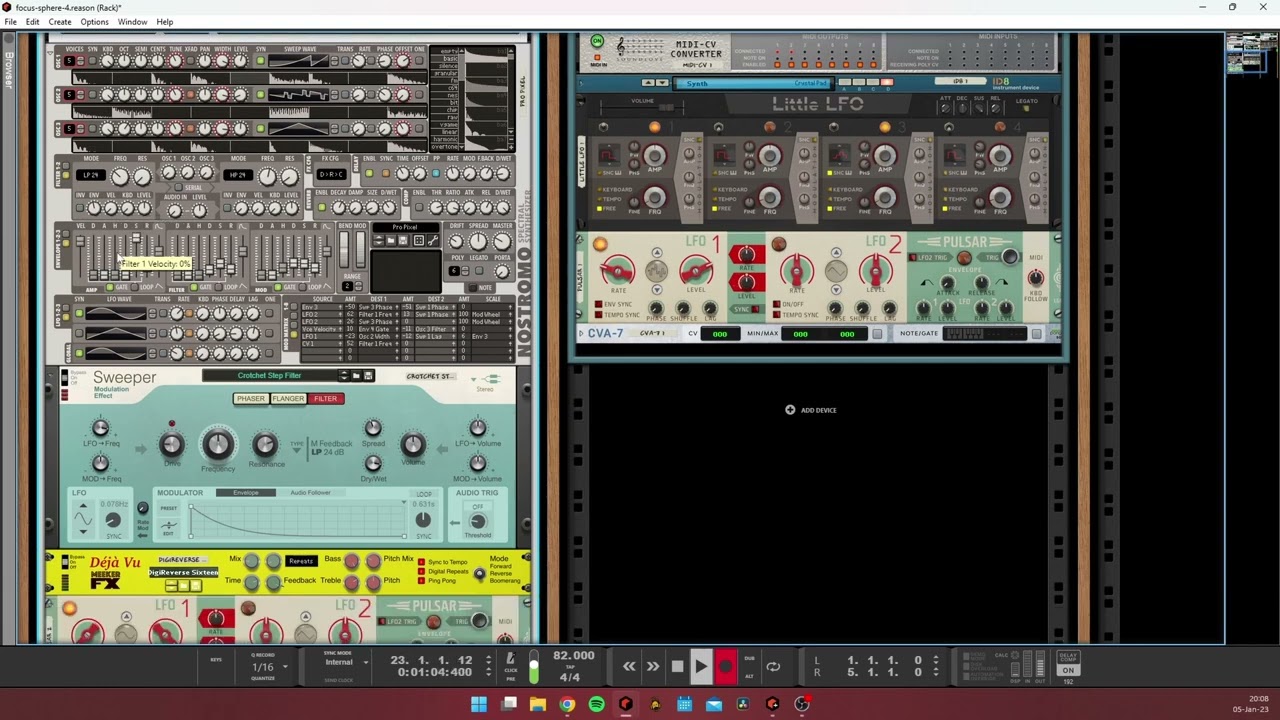Toggle Ping Pong on Déjà Vu
Image resolution: width=1280 pixels, height=720 pixels.
coord(421,581)
